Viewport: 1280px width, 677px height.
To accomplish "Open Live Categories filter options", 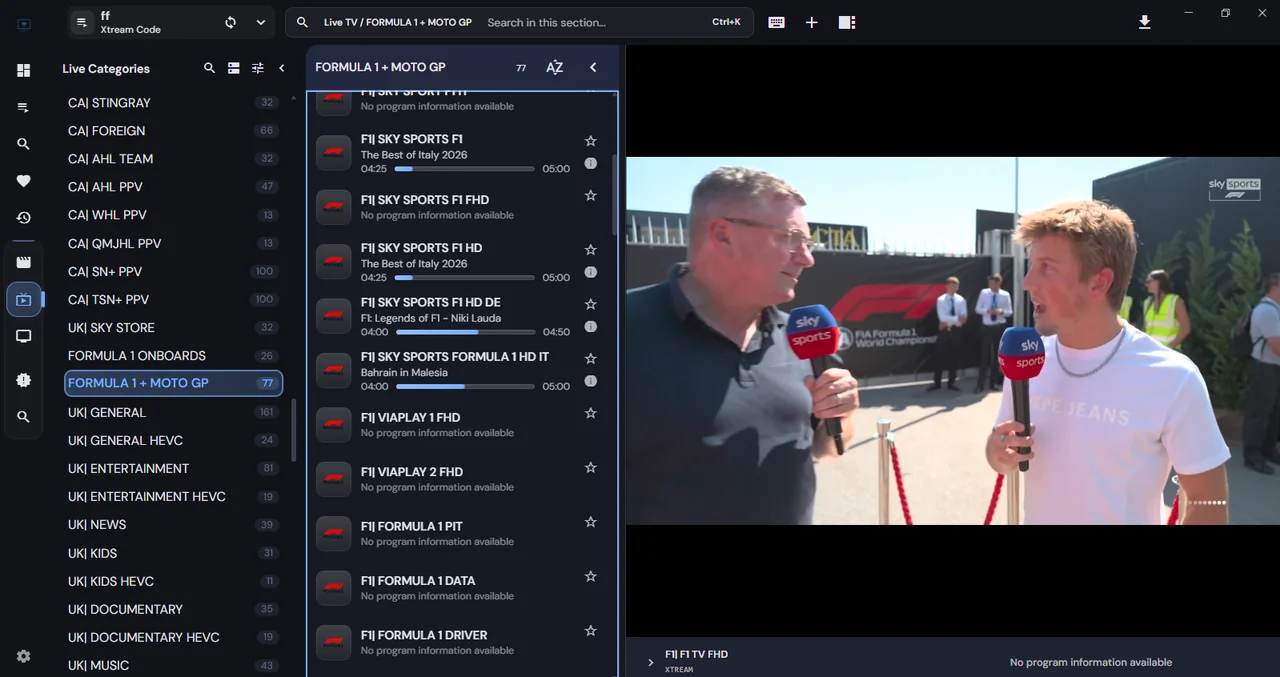I will click(258, 68).
